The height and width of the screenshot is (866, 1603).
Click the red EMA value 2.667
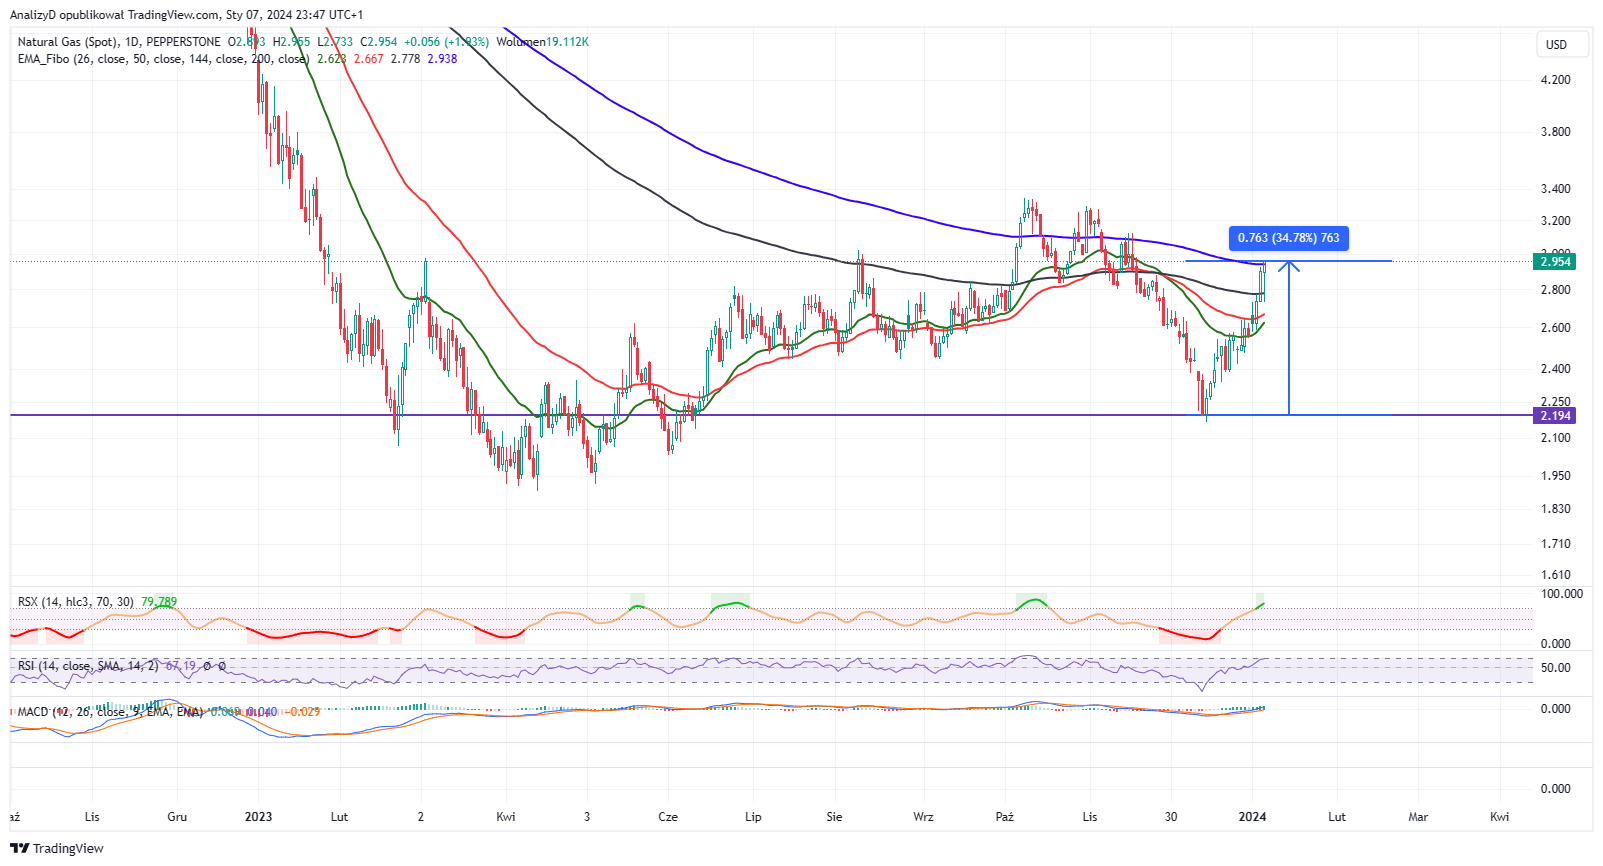(x=369, y=59)
